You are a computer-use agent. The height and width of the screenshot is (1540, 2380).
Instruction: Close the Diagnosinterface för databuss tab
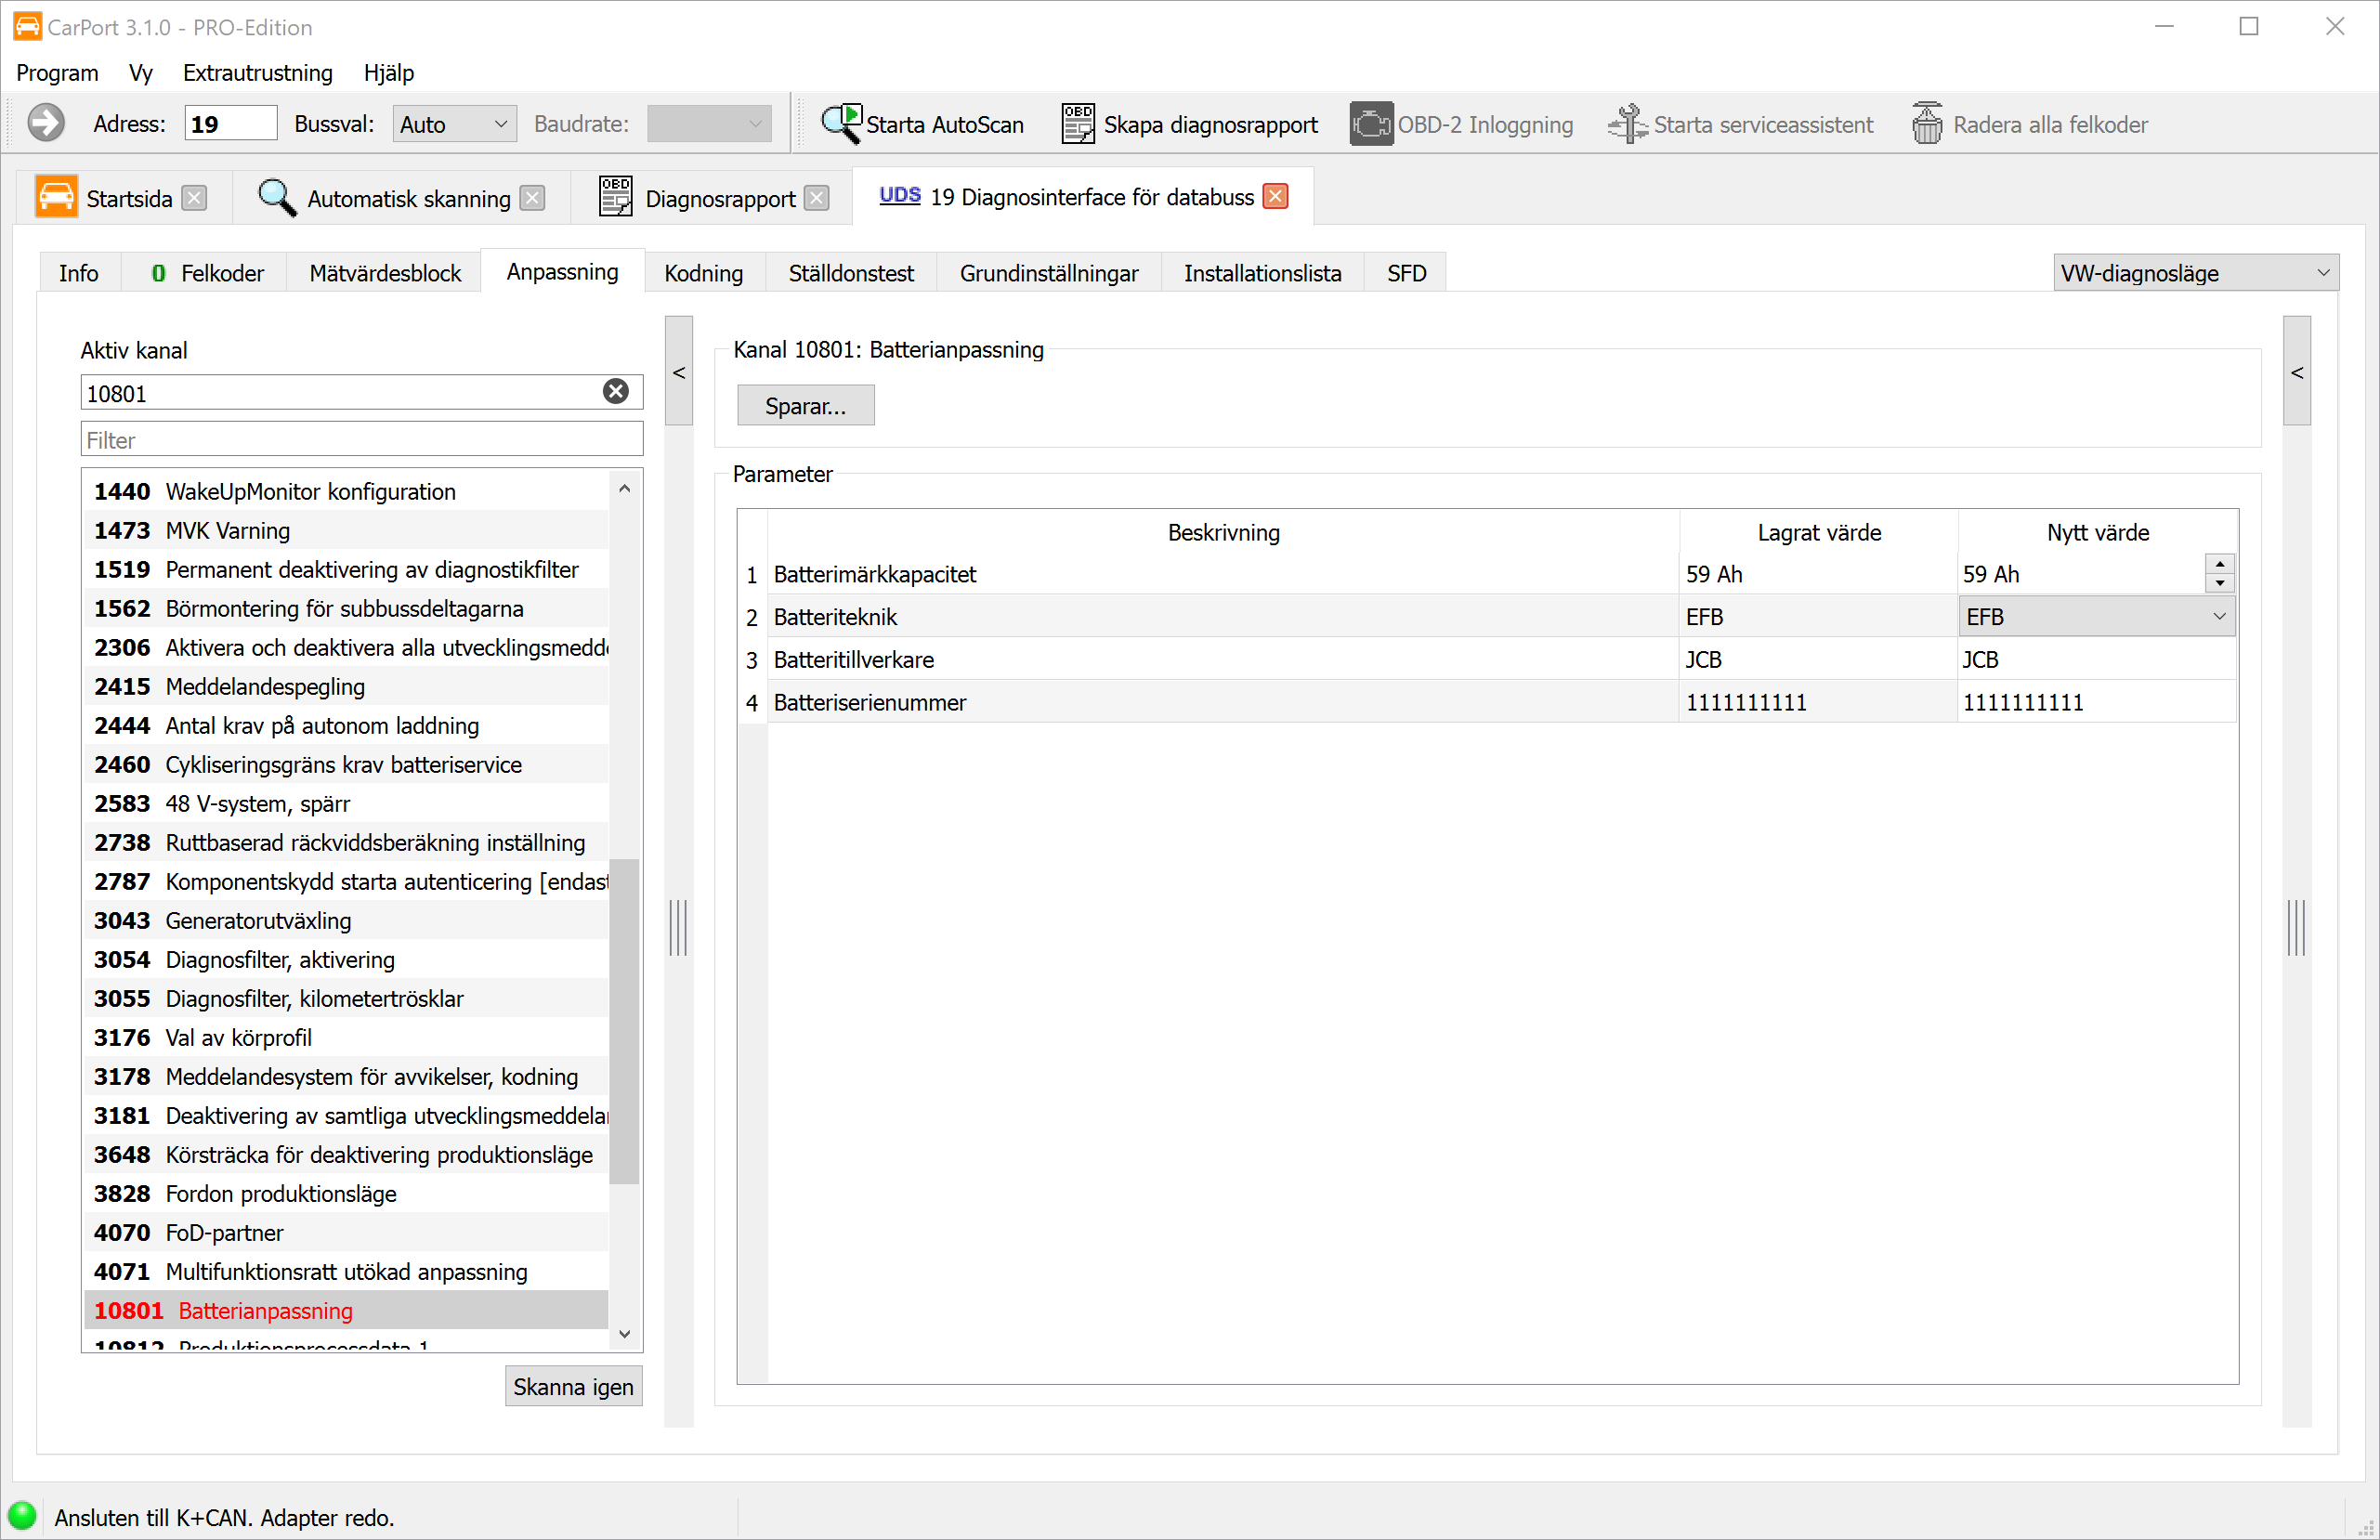pyautogui.click(x=1275, y=197)
